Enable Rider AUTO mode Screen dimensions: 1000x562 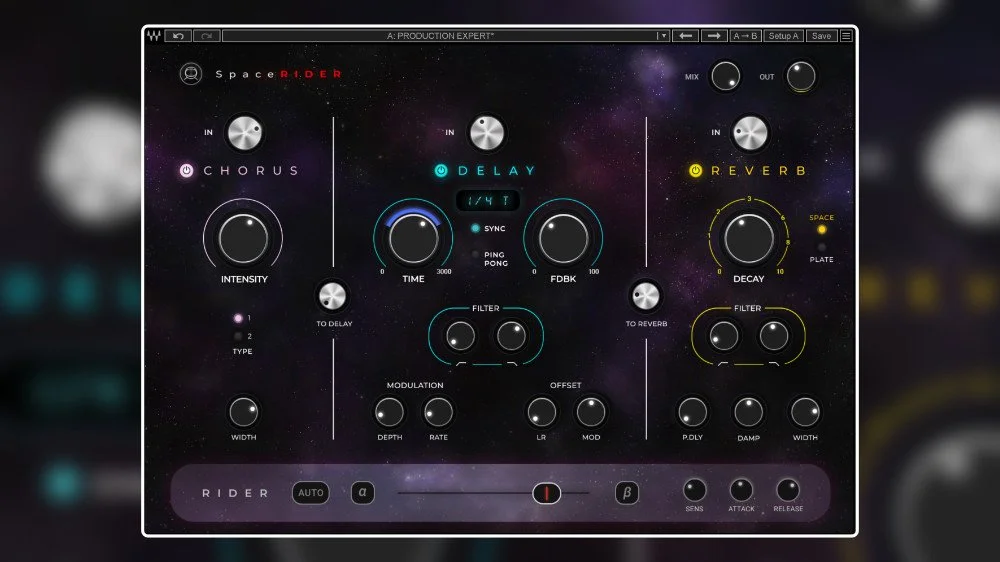tap(311, 492)
